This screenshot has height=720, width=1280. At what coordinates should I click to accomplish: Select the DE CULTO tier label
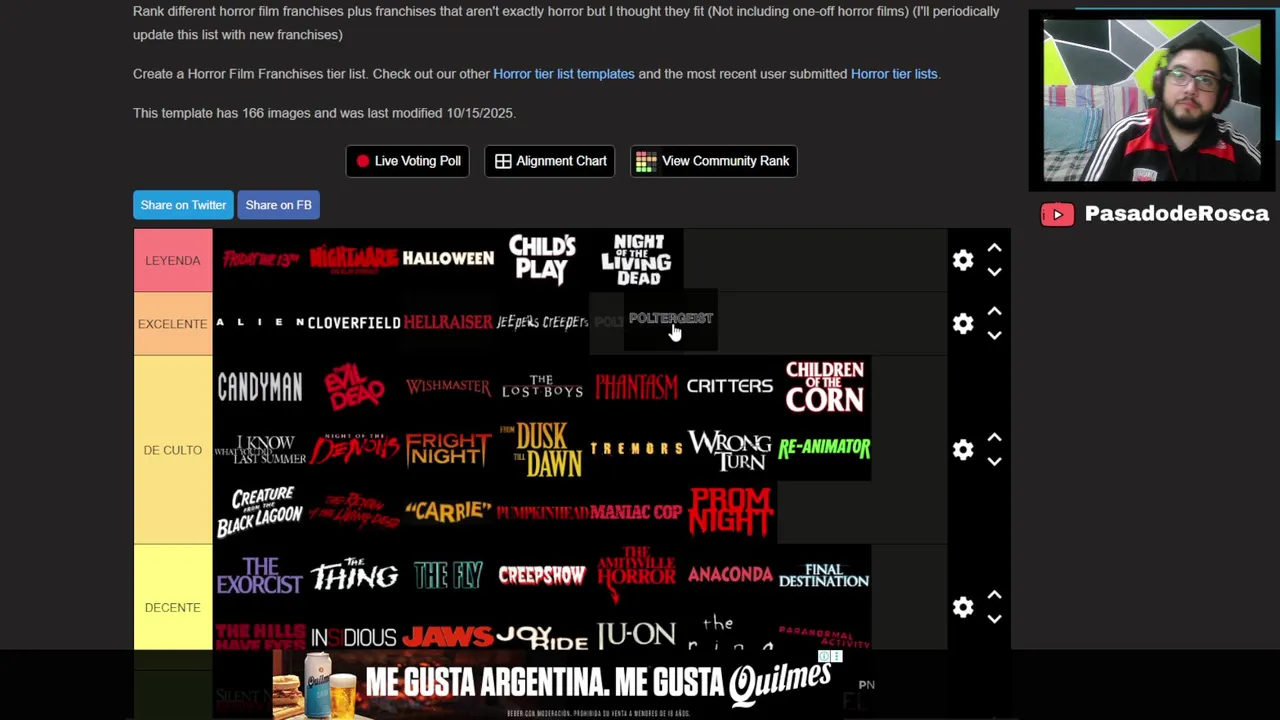[173, 450]
